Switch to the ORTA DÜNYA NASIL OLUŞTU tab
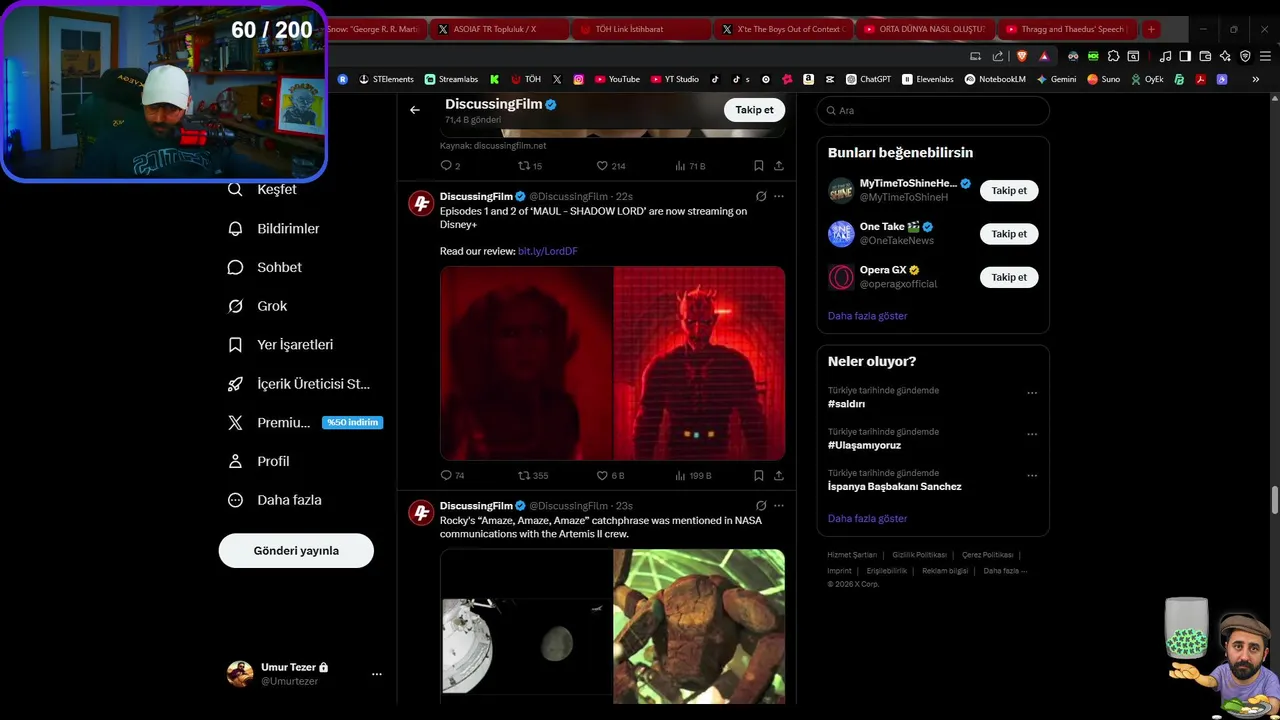1280x720 pixels. pos(925,29)
